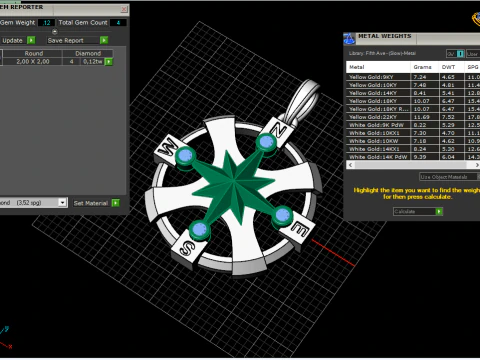Select the Yellow Gold:22KY row

(413, 117)
